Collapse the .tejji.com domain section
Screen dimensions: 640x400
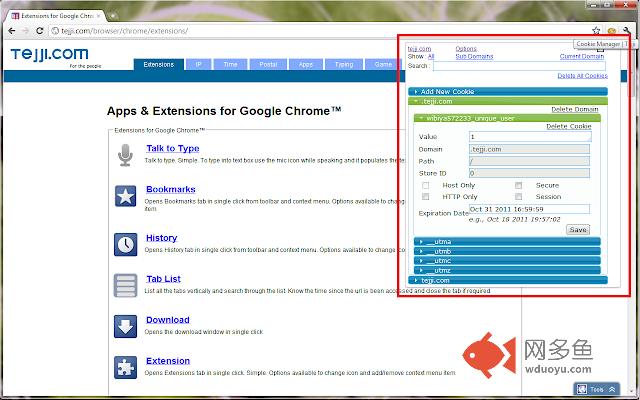pos(508,101)
